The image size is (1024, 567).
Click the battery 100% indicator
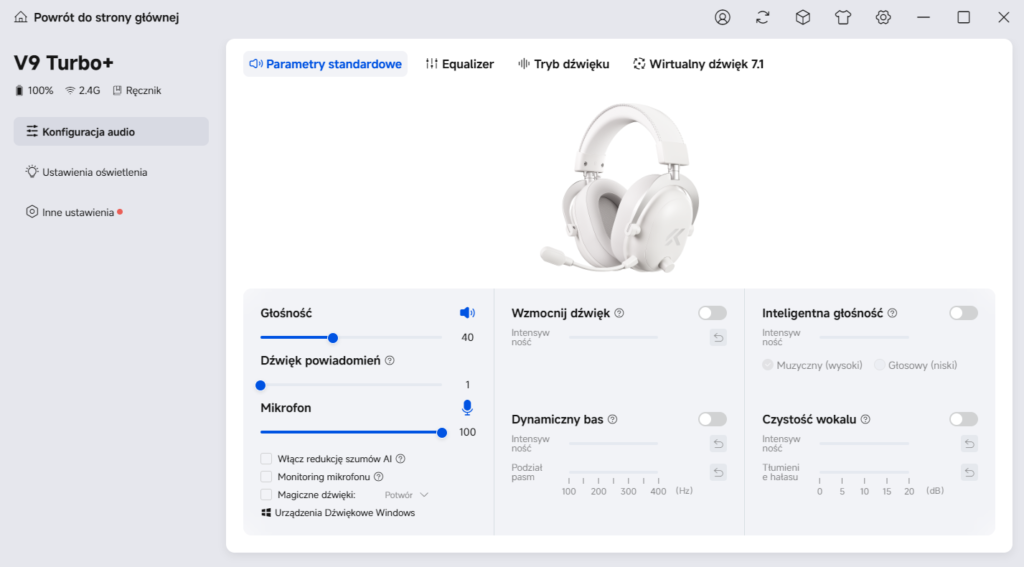point(34,91)
